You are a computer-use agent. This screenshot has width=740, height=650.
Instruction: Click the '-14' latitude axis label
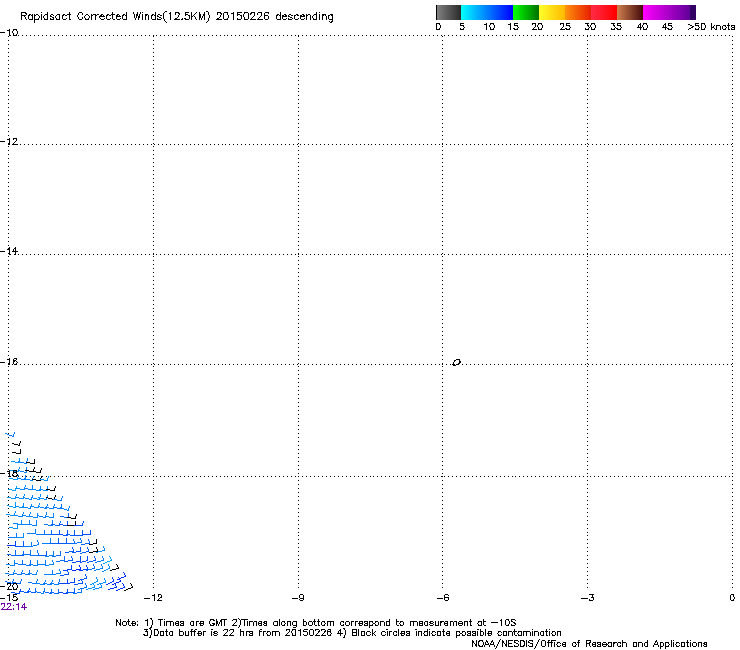click(x=9, y=251)
